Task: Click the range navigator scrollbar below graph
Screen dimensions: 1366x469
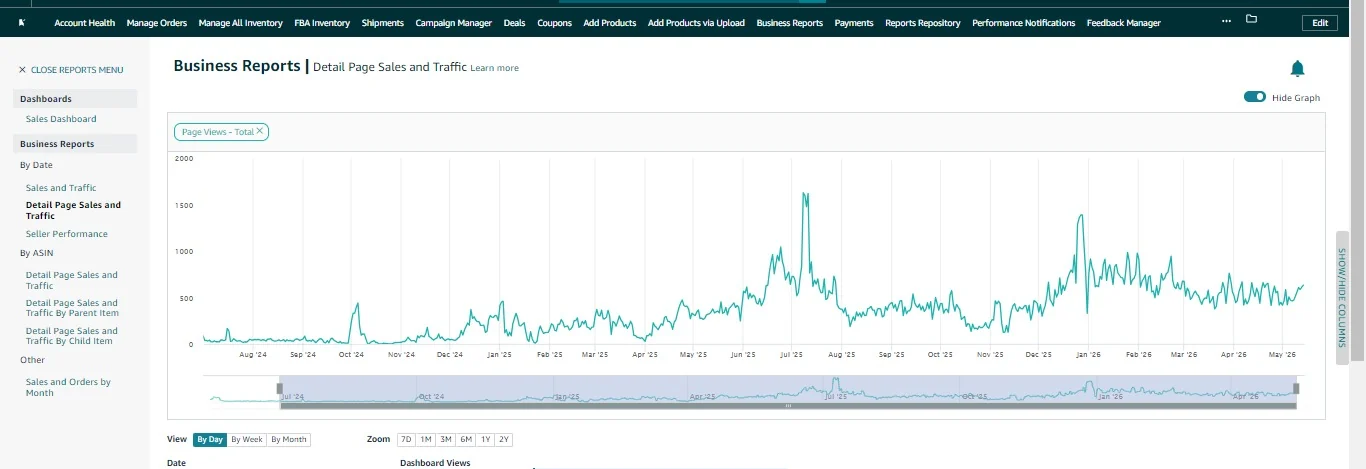Action: click(x=788, y=406)
